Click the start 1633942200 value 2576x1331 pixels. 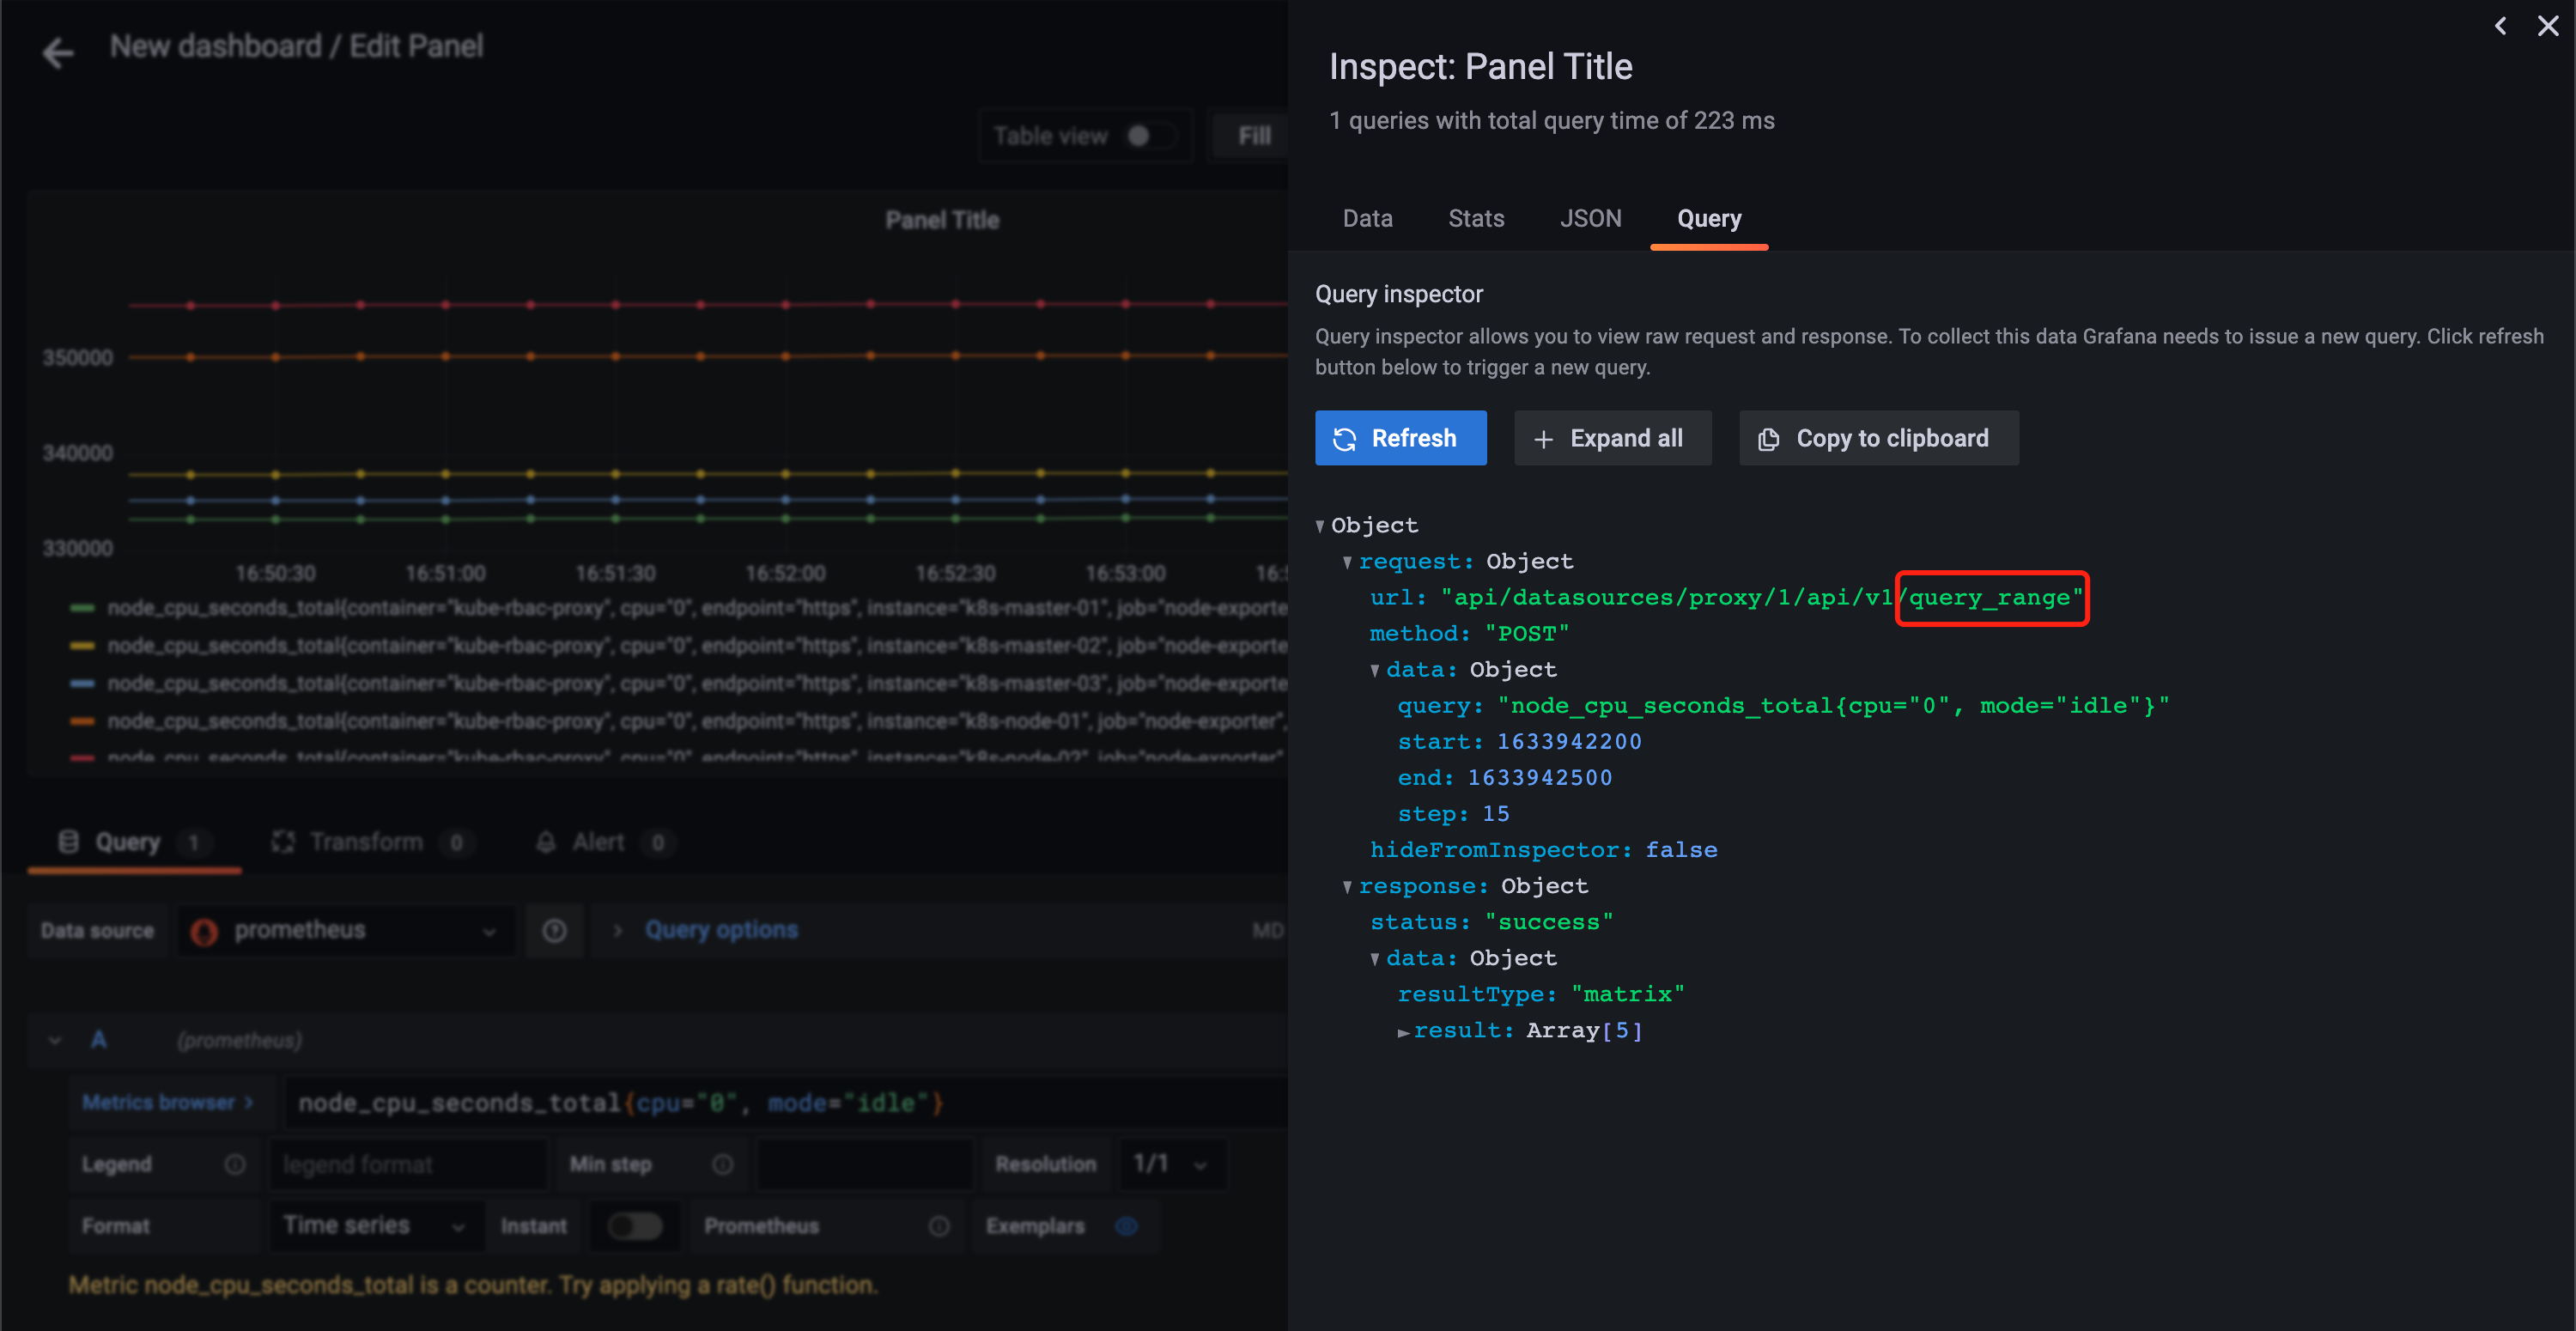tap(1568, 742)
